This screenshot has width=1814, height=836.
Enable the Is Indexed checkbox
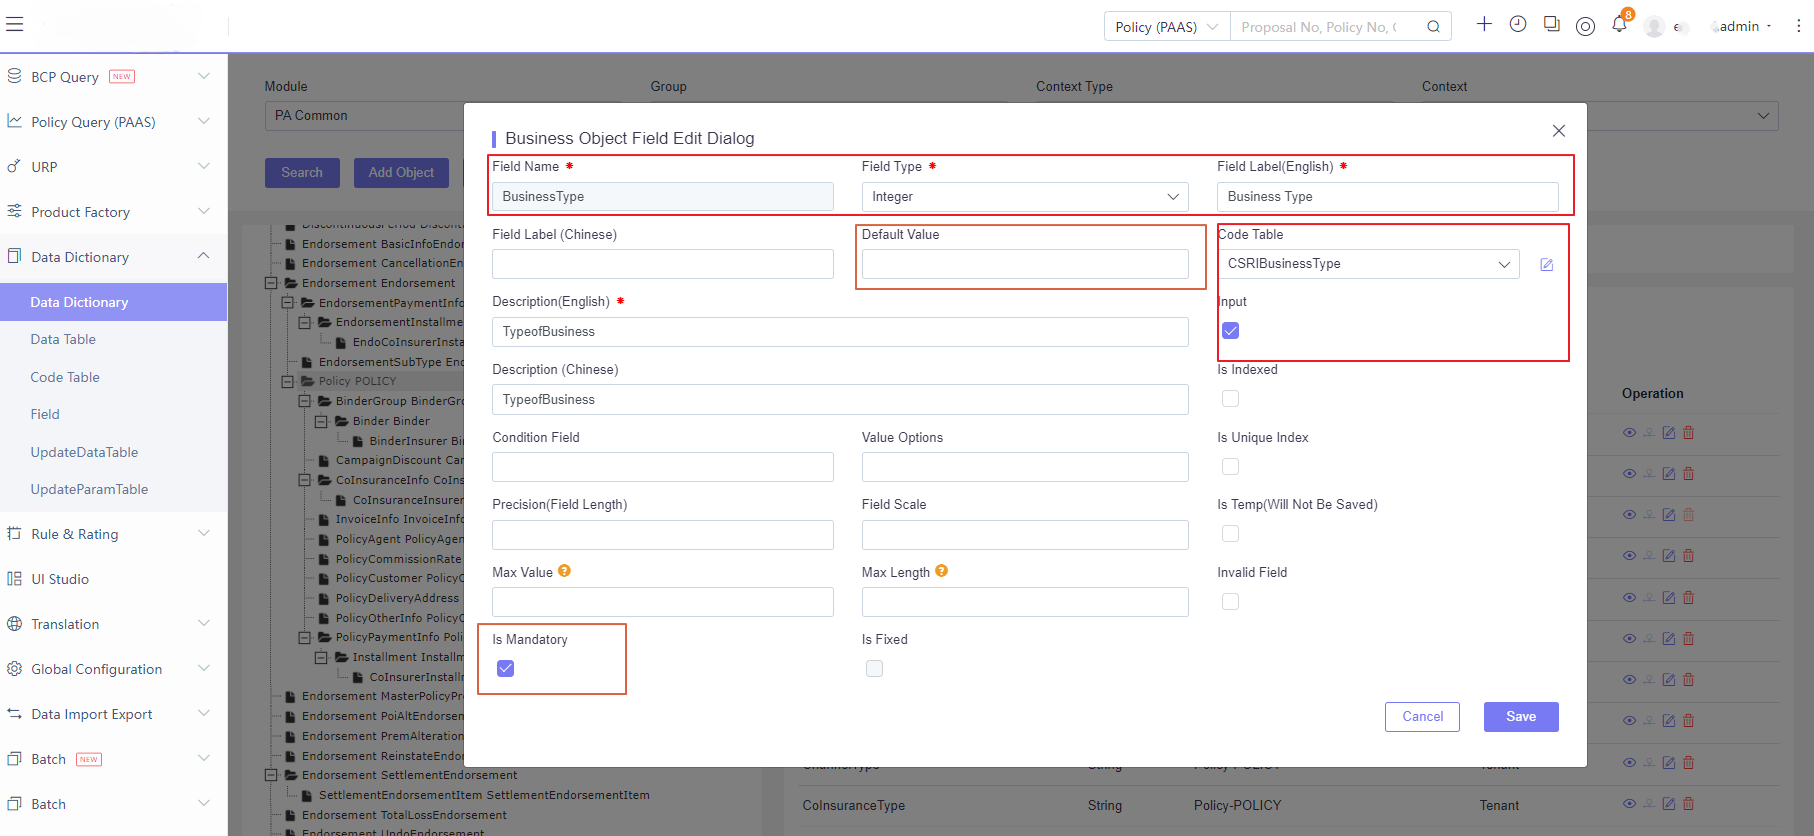pos(1230,399)
